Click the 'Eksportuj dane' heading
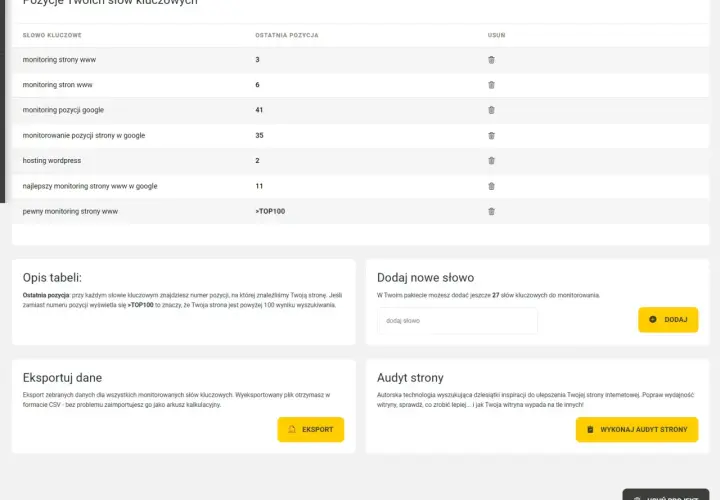 (62, 378)
